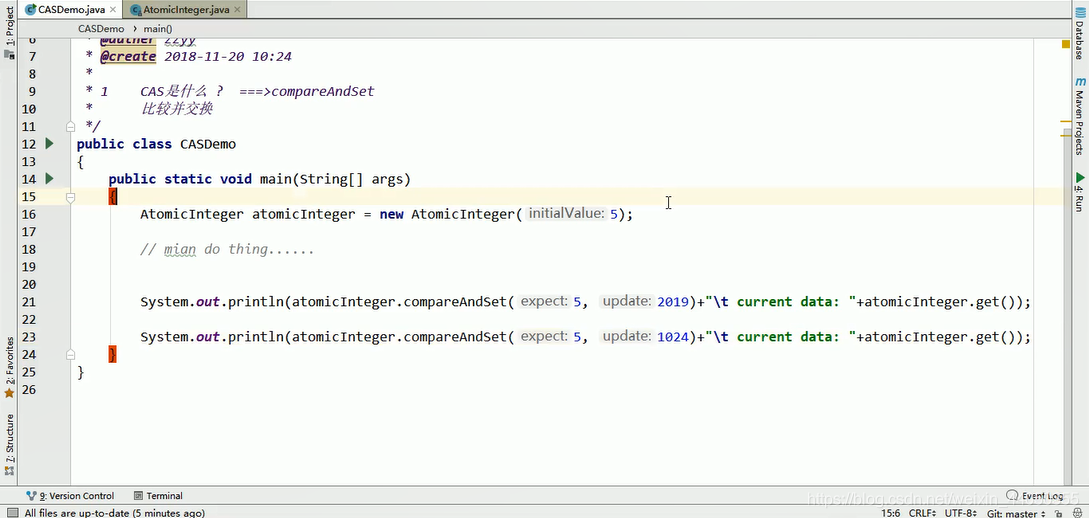Click the '比较并交换' comment on line 10
1089x518 pixels.
click(x=176, y=109)
